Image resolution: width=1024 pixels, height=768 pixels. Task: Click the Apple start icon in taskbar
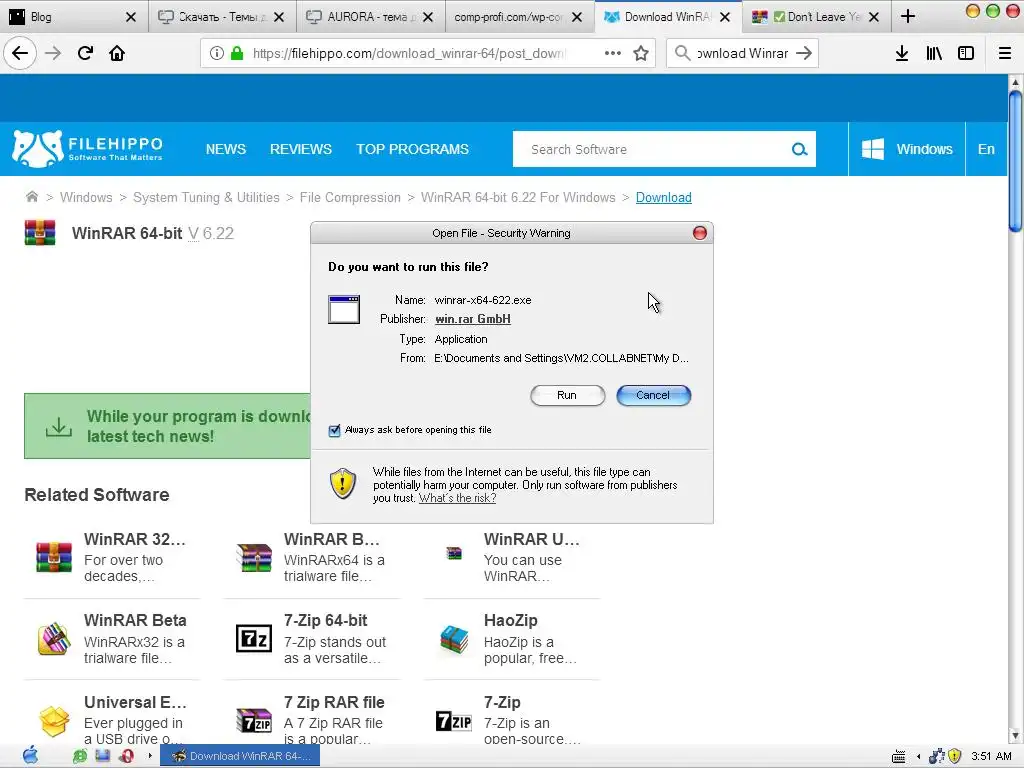30,756
